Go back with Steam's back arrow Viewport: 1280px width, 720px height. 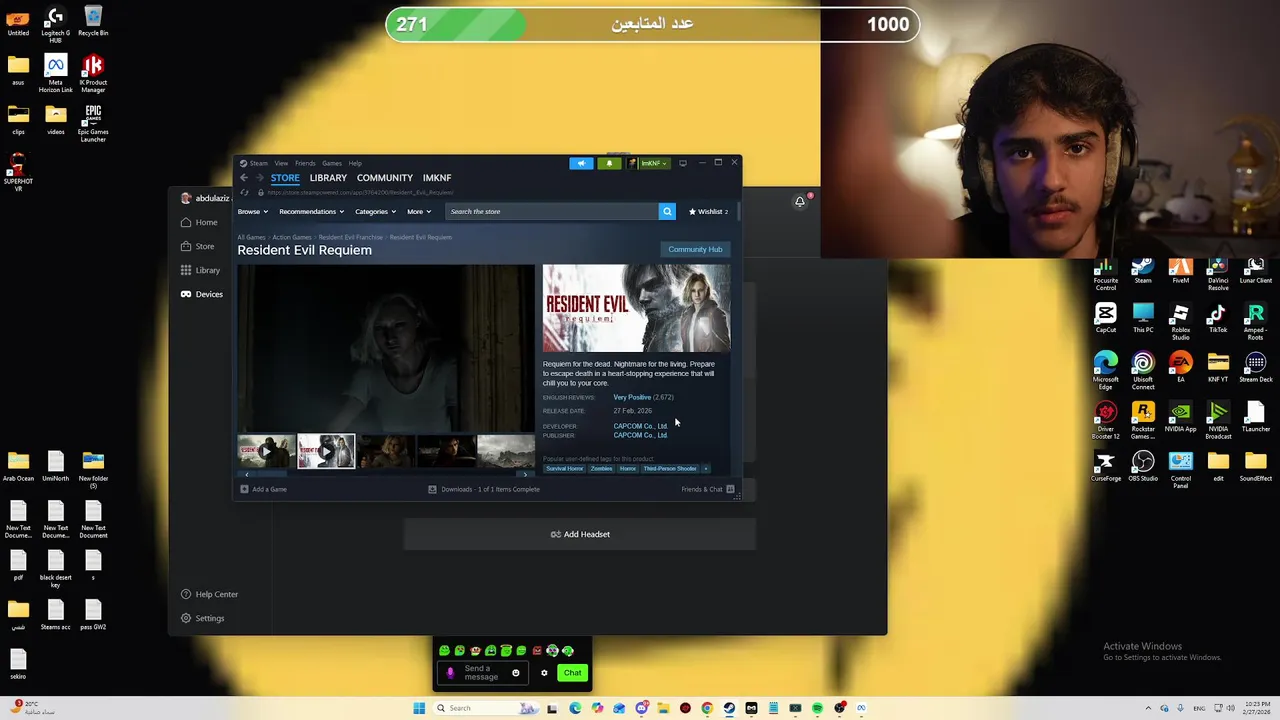point(244,178)
